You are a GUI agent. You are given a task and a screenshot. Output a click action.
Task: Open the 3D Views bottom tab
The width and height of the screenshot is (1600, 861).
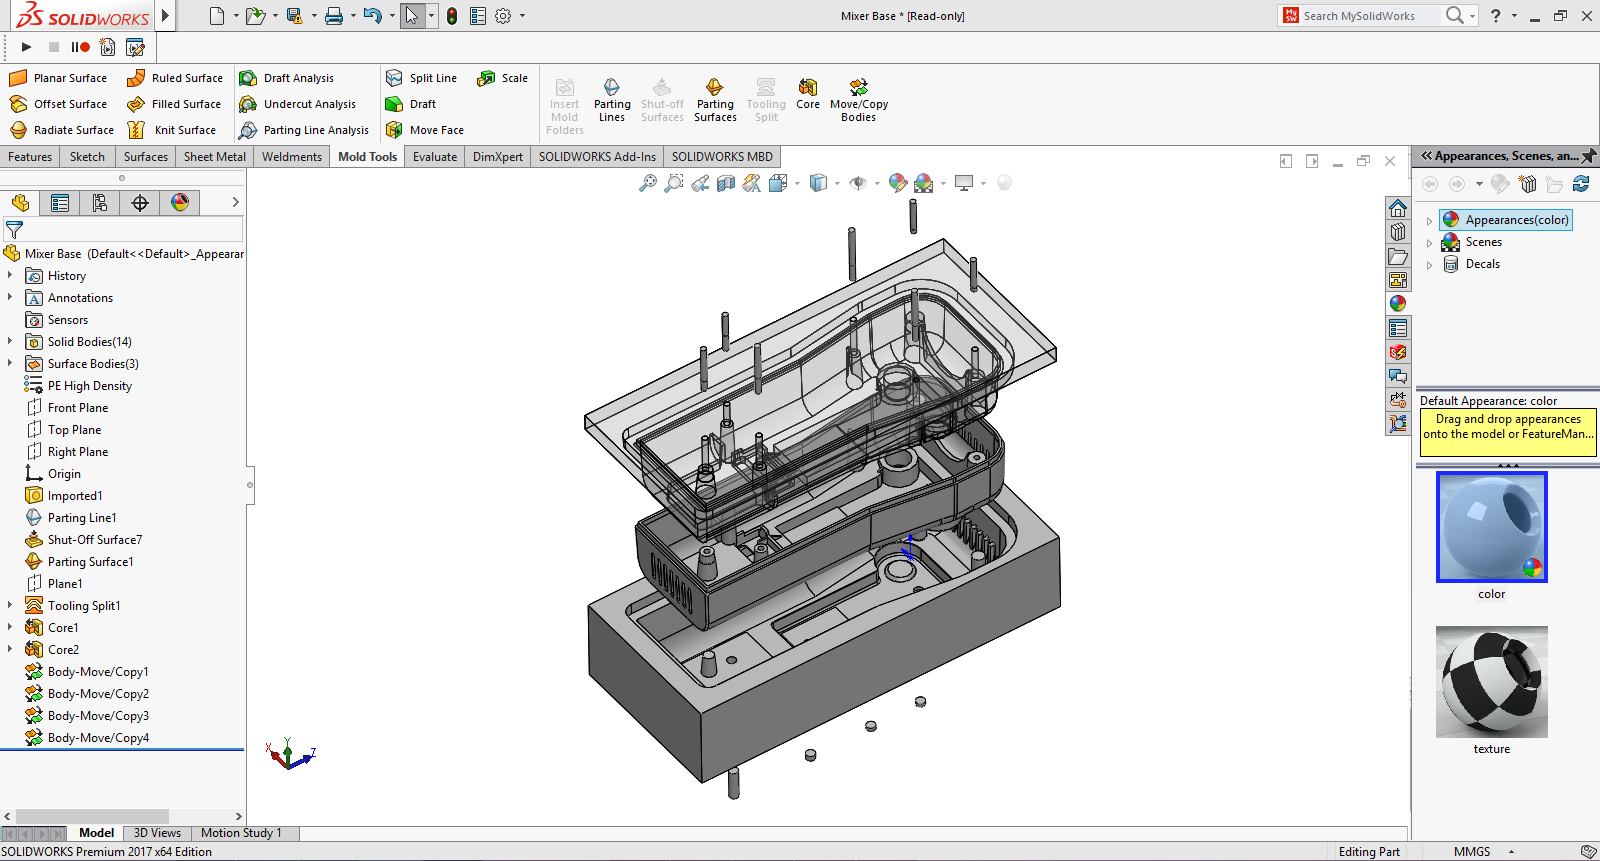pos(157,833)
